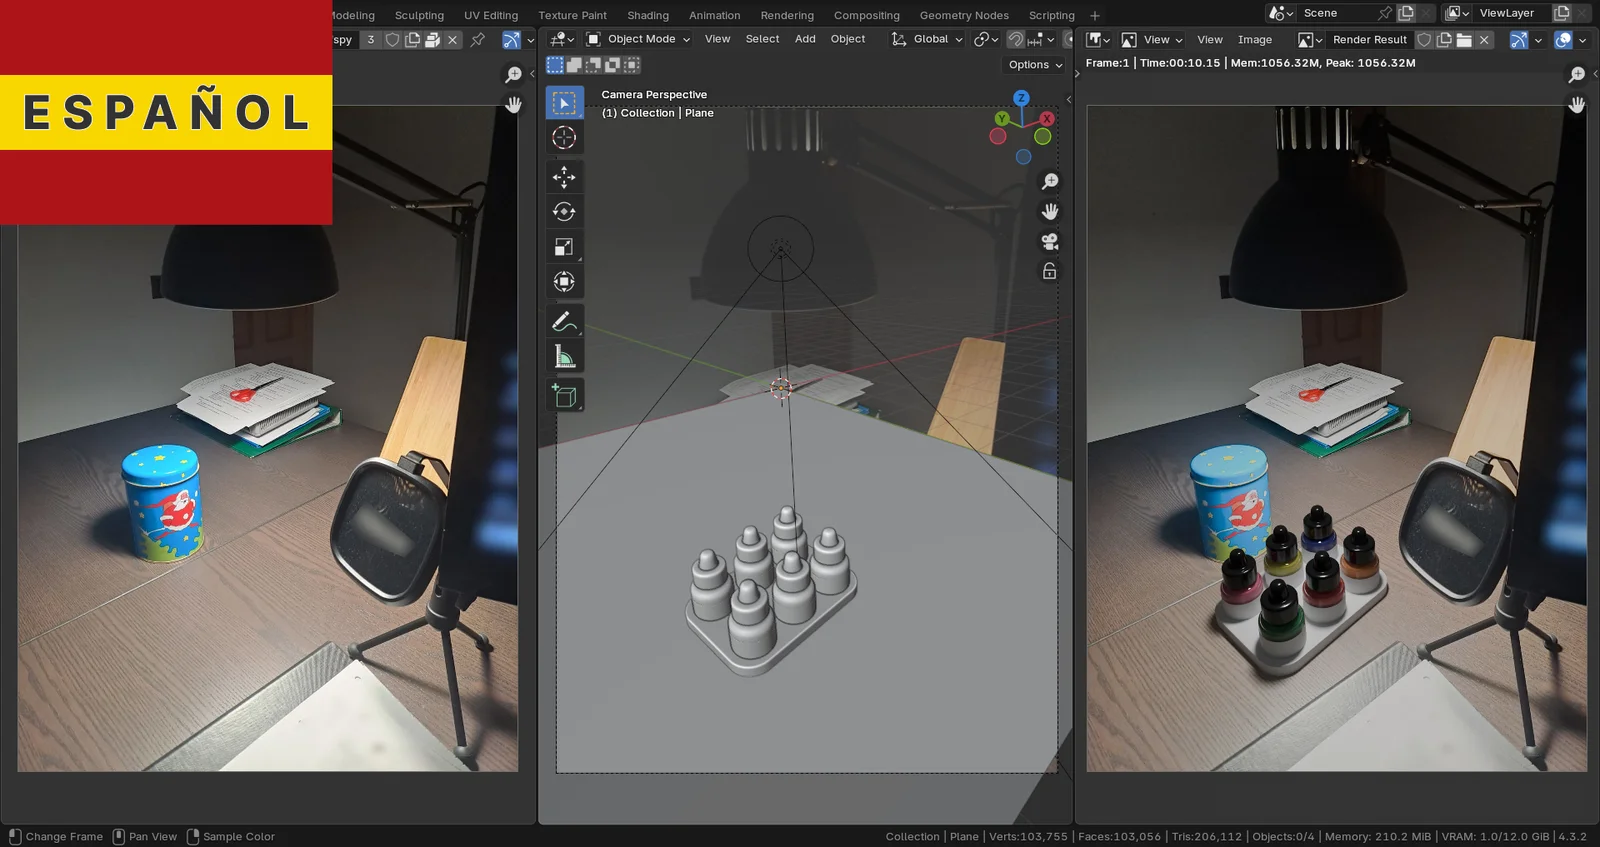This screenshot has width=1600, height=847.
Task: Expand the Global transform orientation dropdown
Action: pos(929,39)
